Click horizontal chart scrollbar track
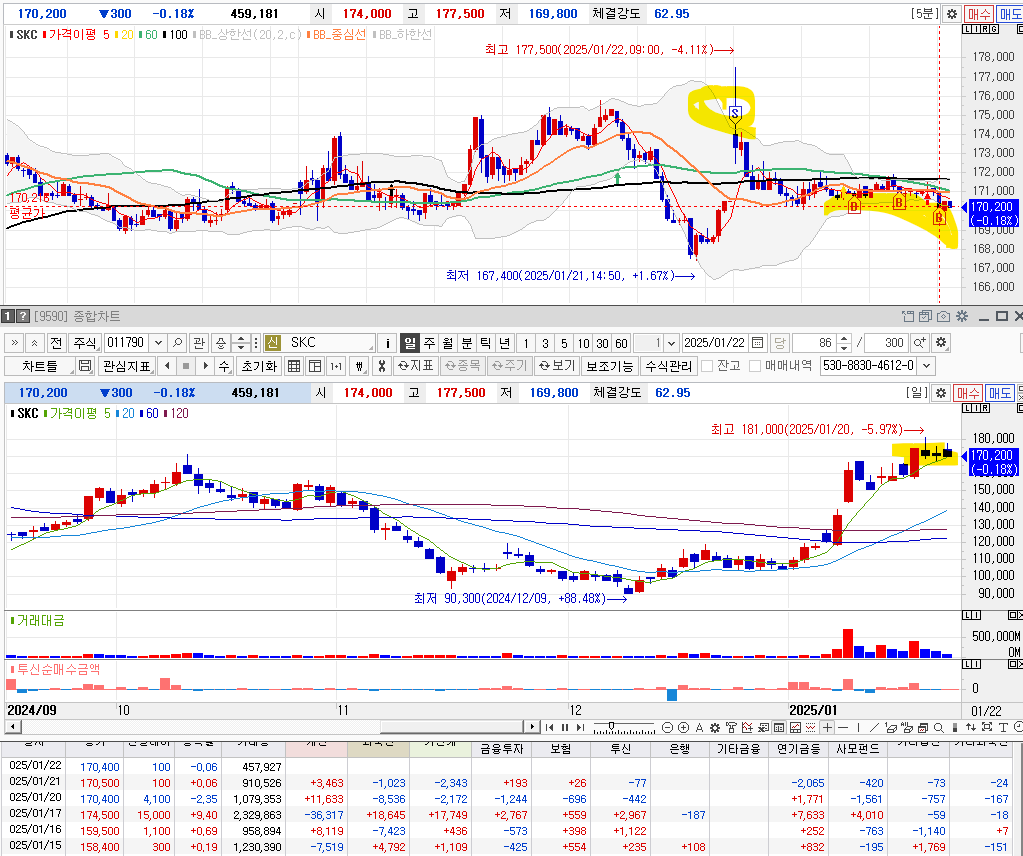 [x=271, y=727]
